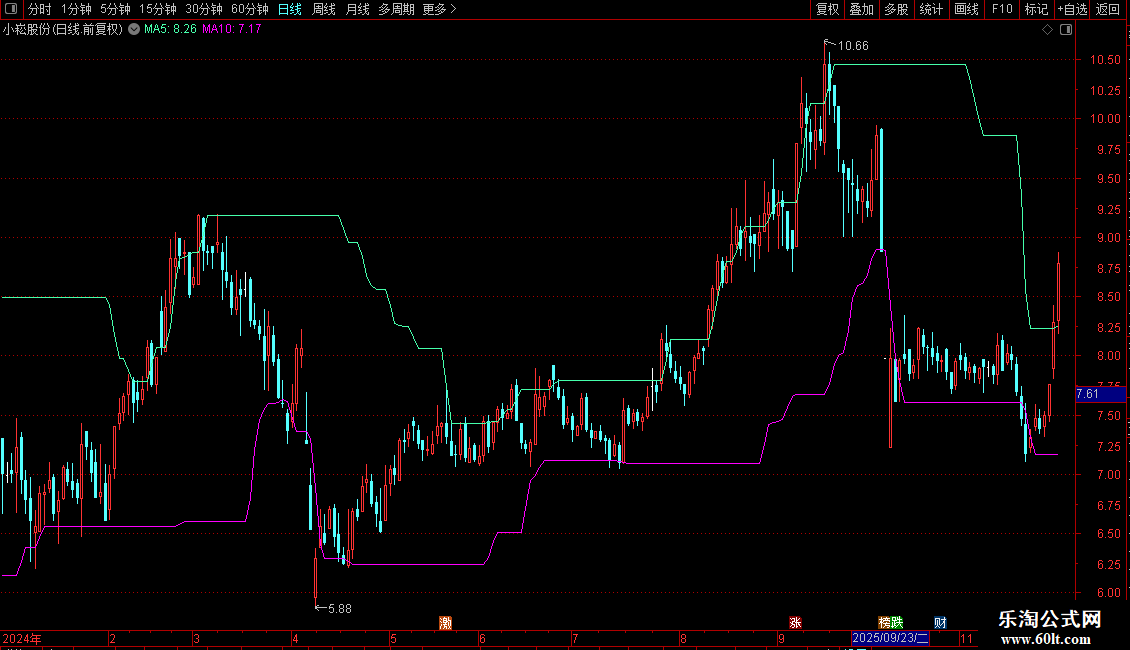Click the 10.50 price axis label
This screenshot has width=1130, height=650.
[1105, 60]
